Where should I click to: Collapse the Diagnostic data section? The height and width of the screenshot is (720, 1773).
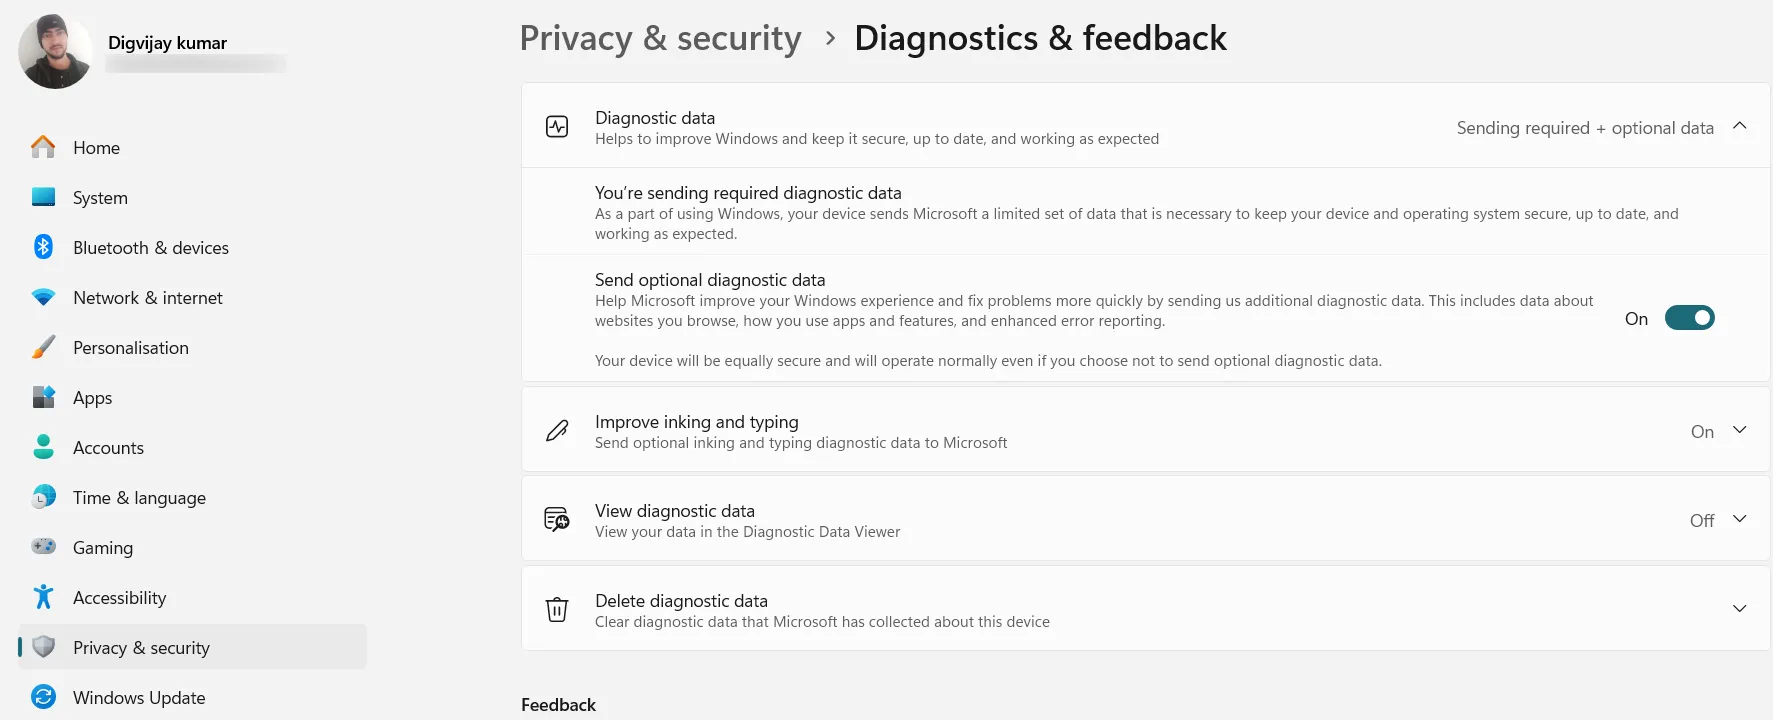[x=1741, y=126]
